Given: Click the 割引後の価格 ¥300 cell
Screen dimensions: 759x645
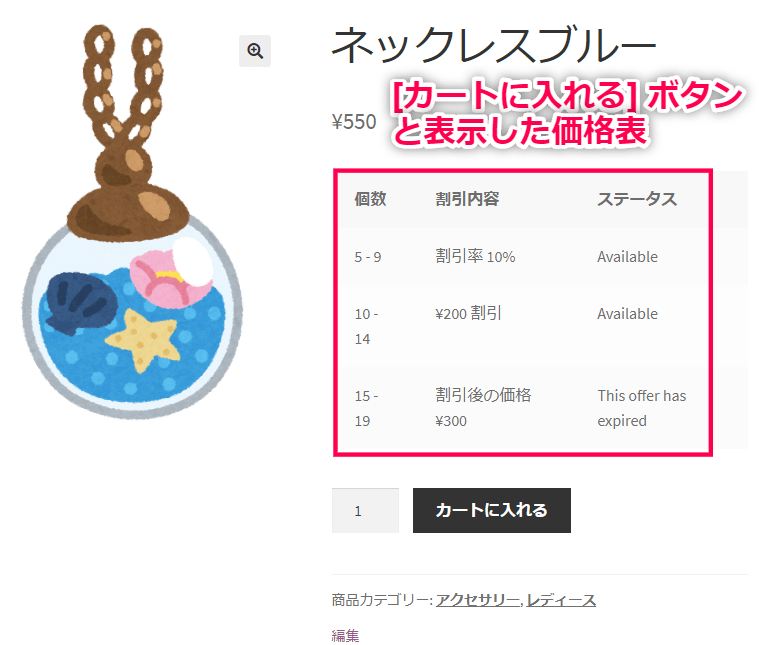Looking at the screenshot, I should (483, 408).
